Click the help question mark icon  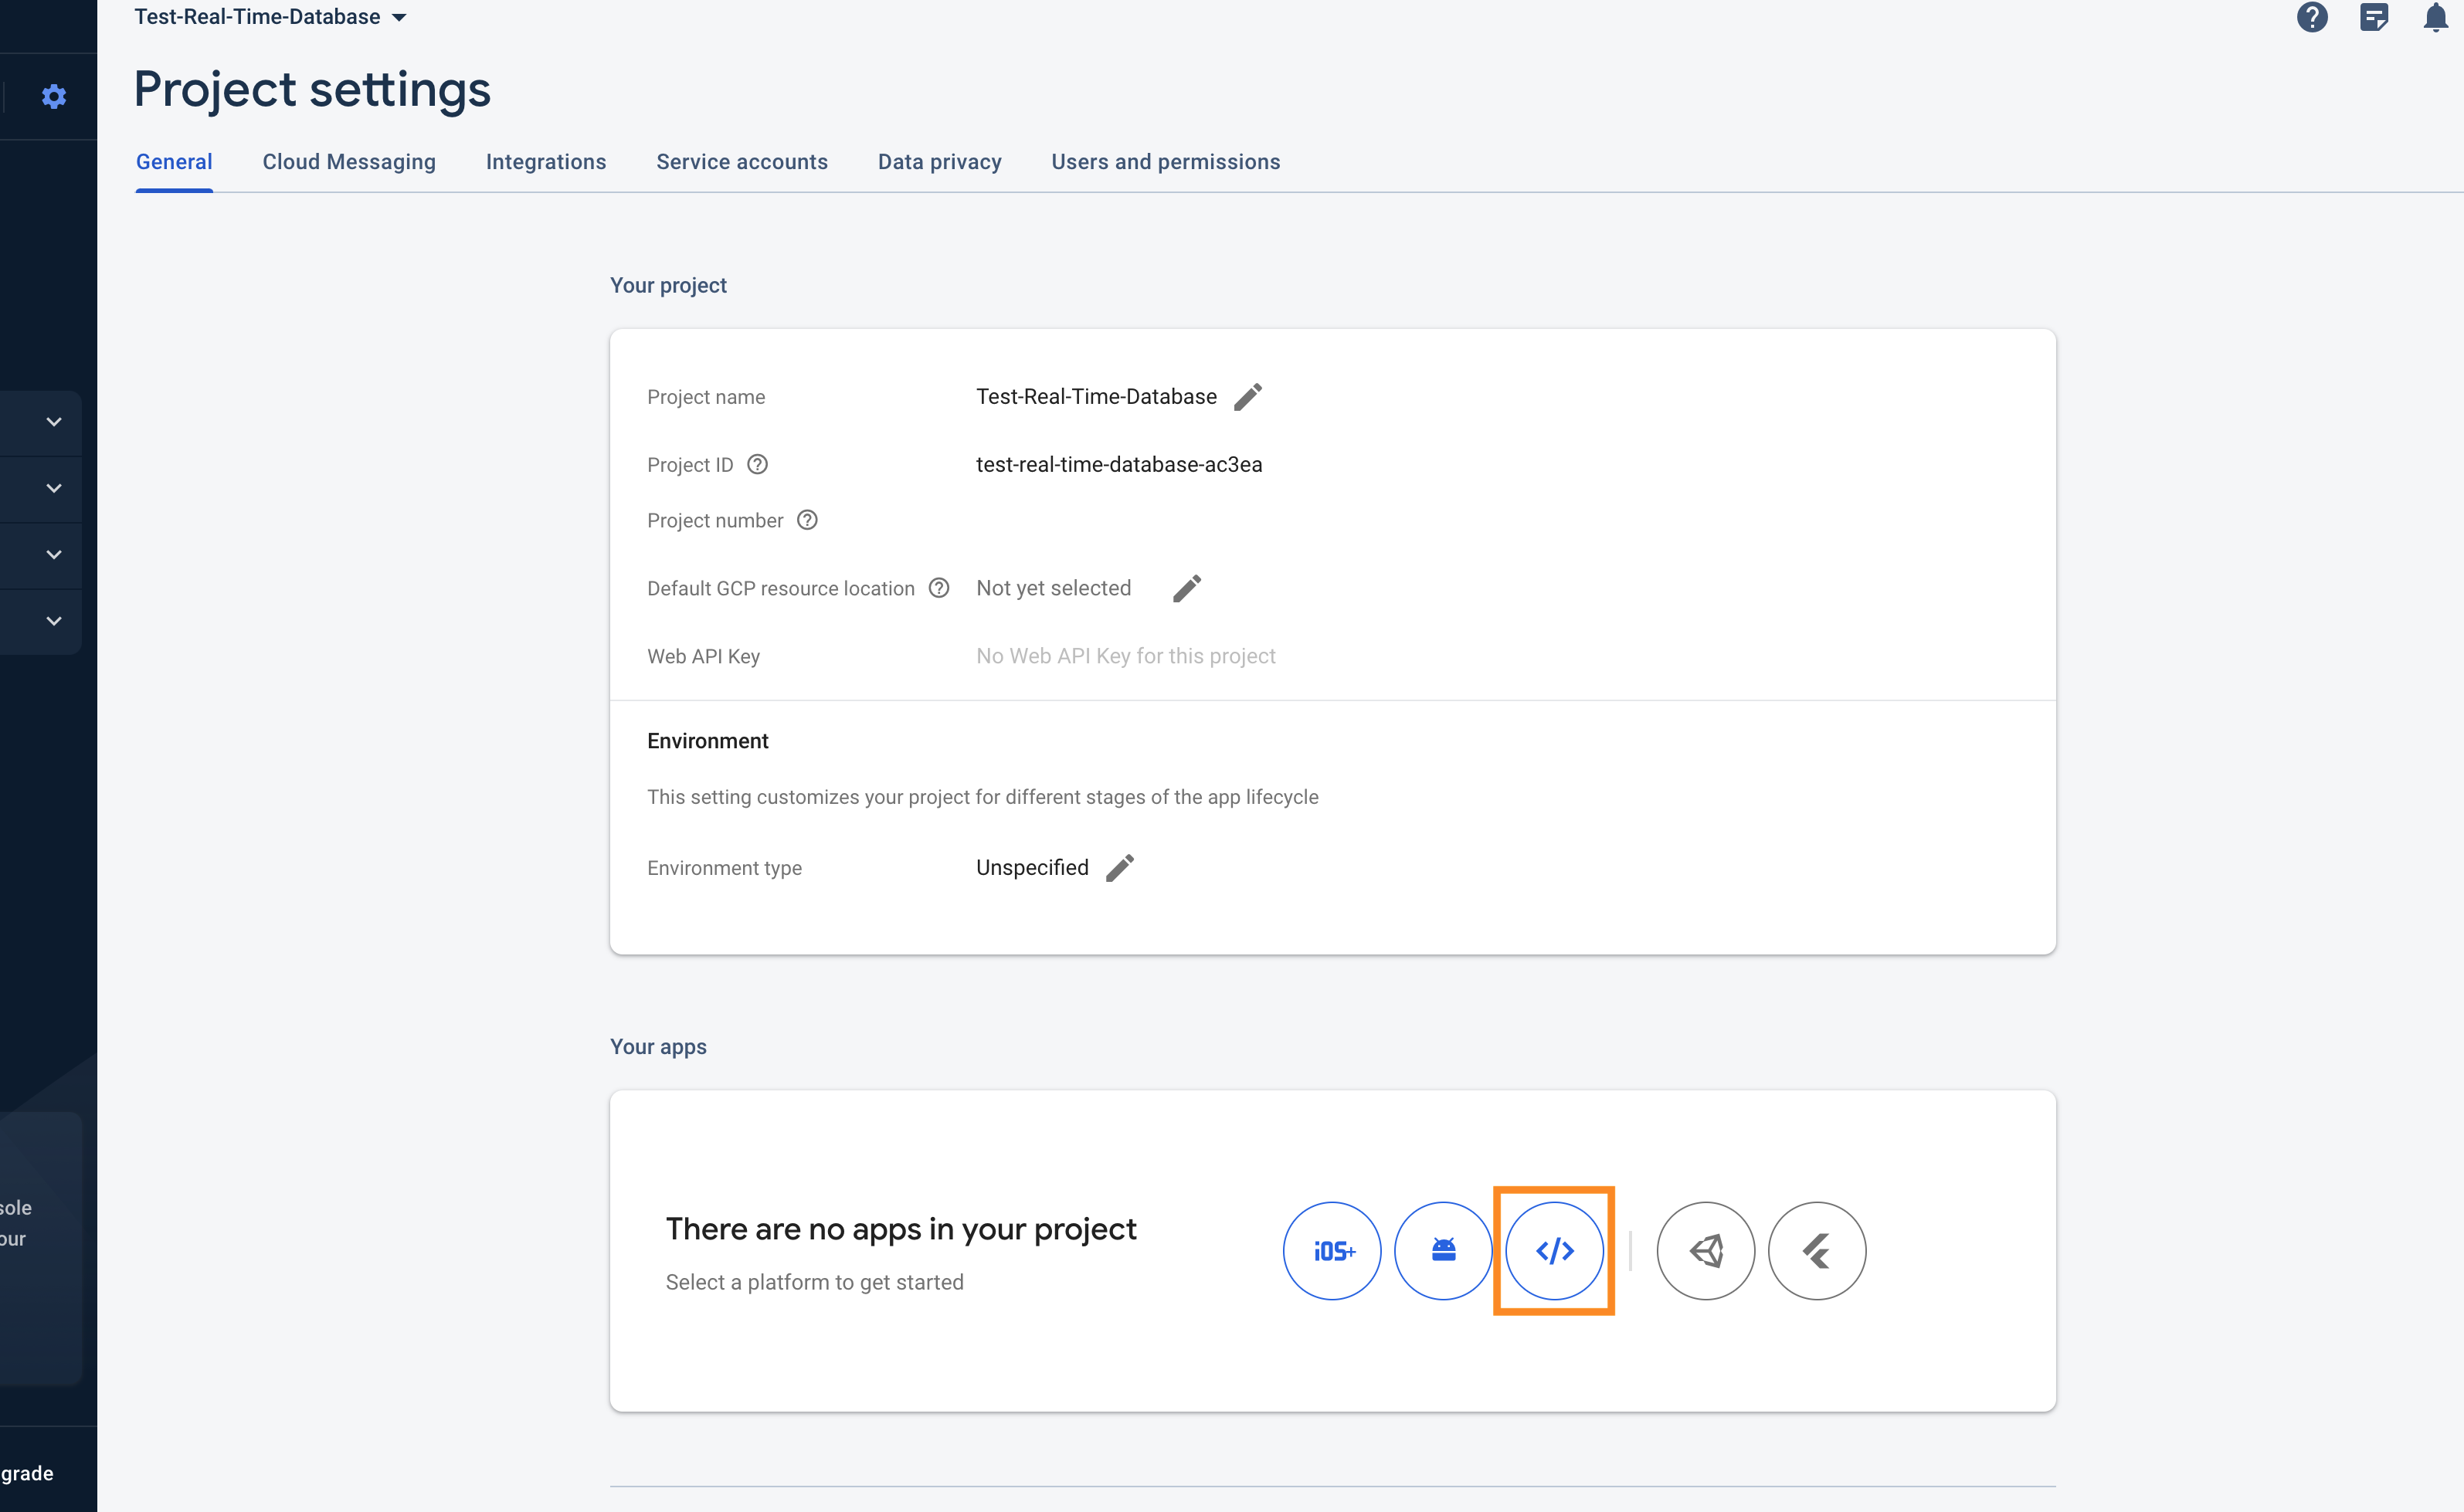tap(2311, 18)
